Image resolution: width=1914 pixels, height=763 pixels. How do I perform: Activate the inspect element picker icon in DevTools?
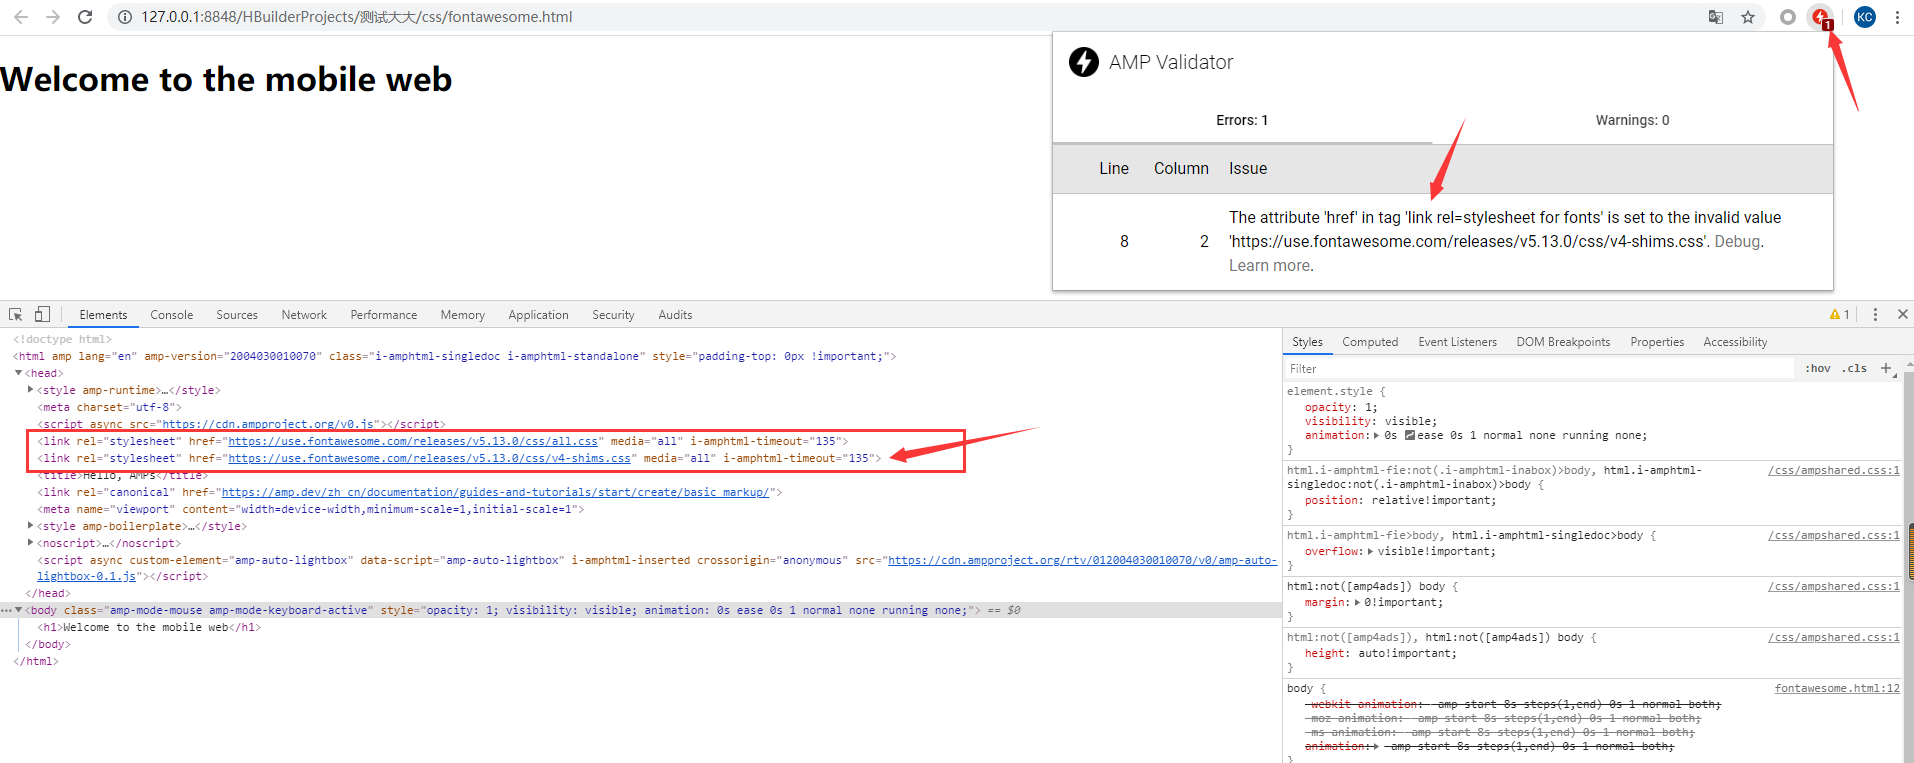pos(16,314)
